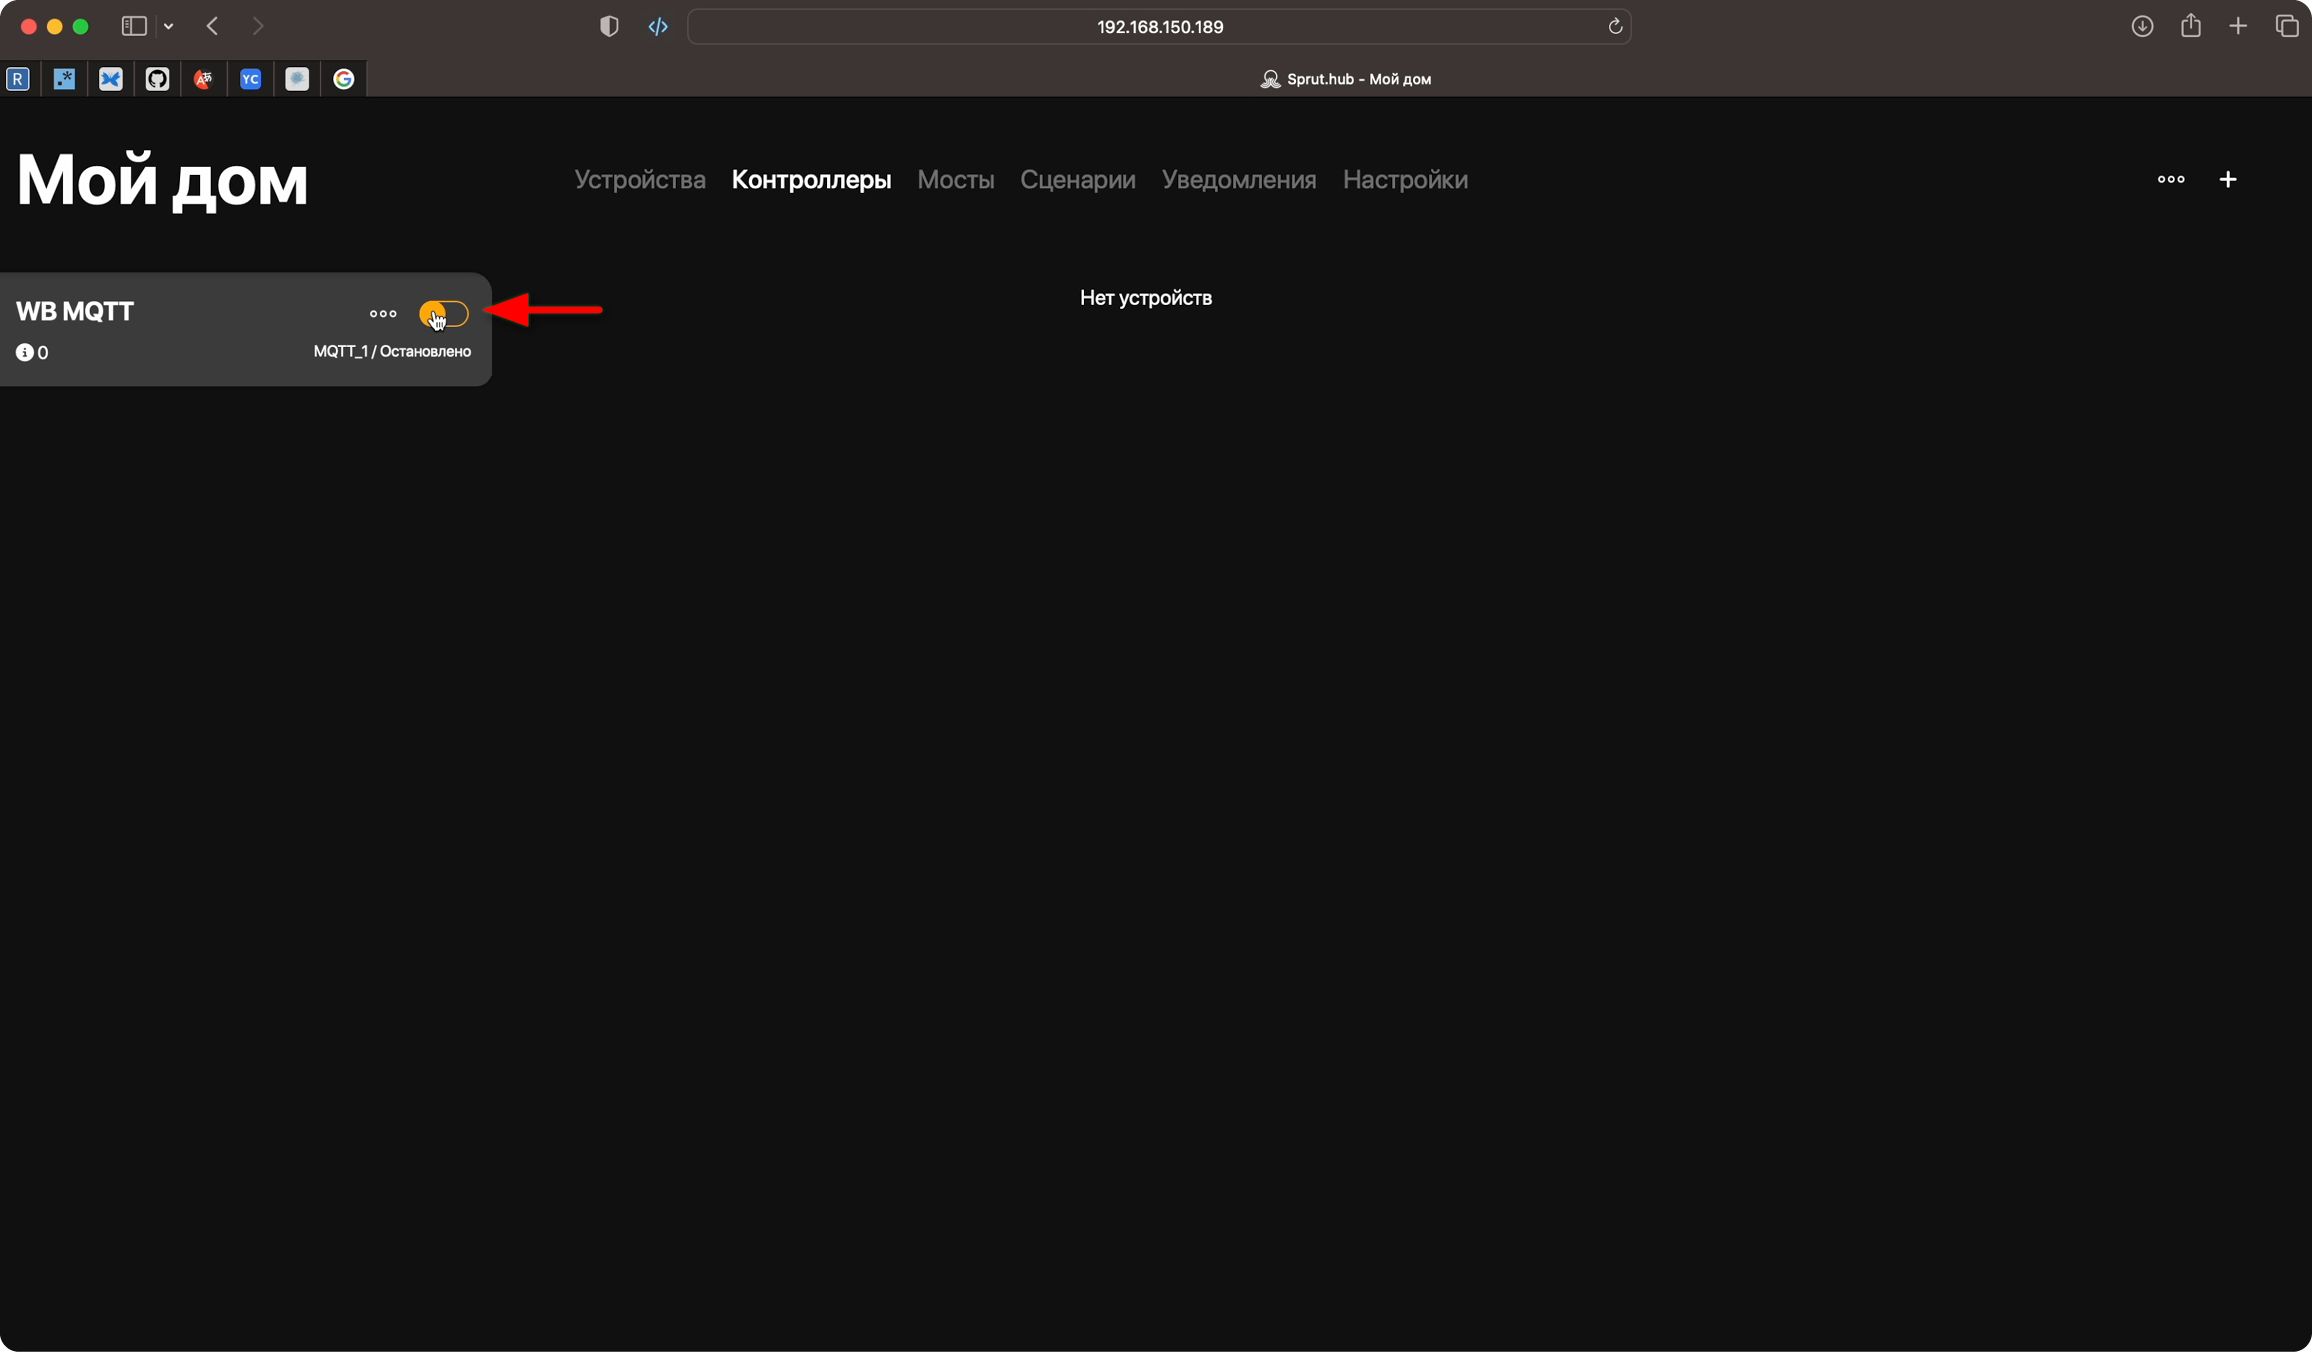Open the pinned GitHub tab

157,79
